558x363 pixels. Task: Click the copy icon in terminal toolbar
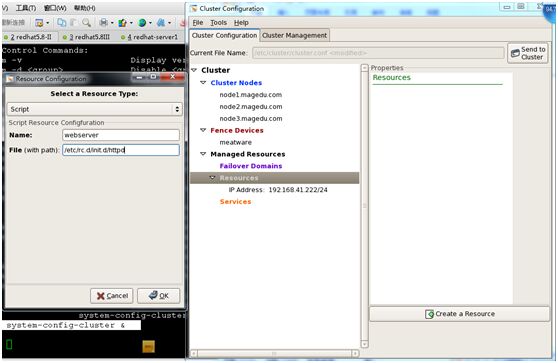click(62, 23)
